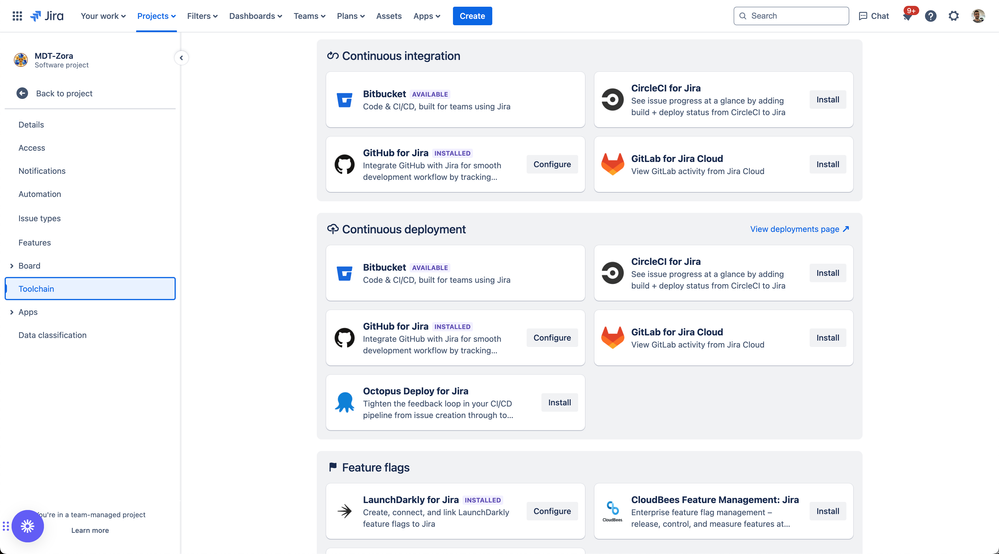999x554 pixels.
Task: Click the LaunchDarkly arrow icon
Action: [345, 511]
